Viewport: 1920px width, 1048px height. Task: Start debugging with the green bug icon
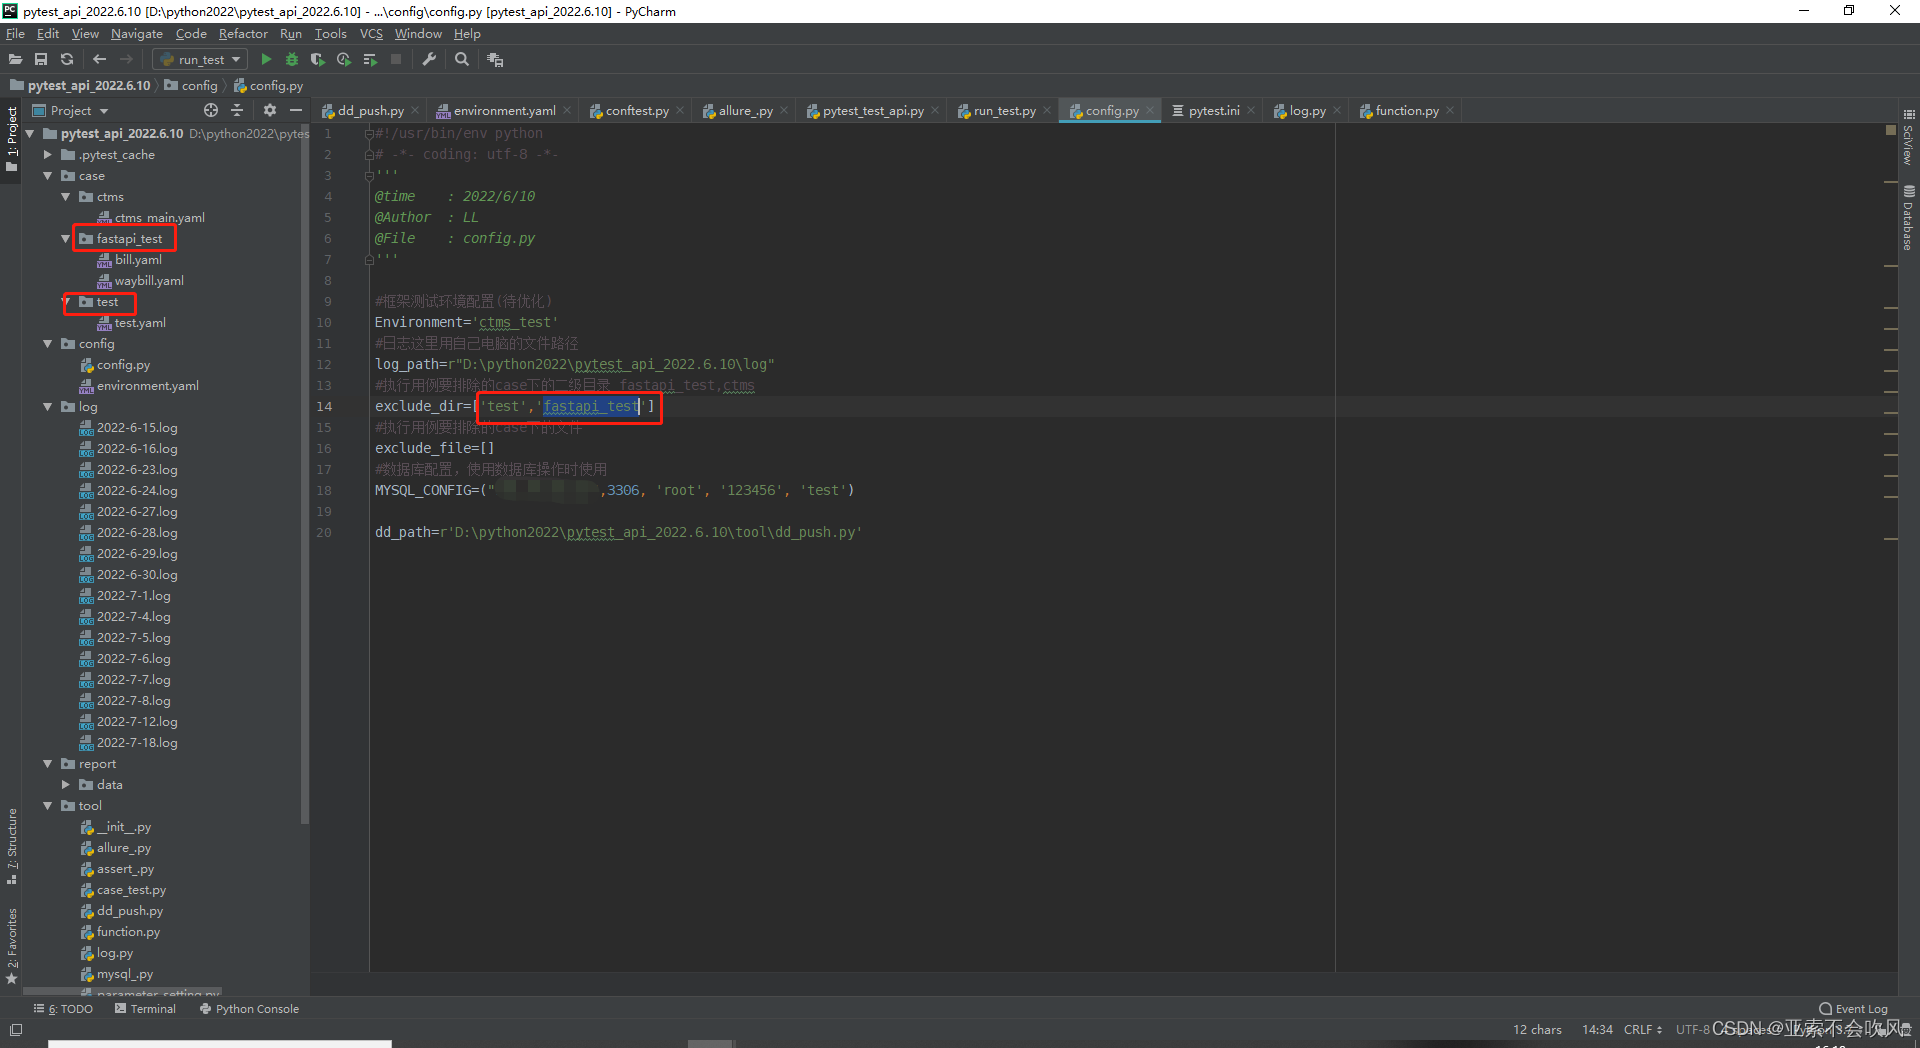click(292, 60)
